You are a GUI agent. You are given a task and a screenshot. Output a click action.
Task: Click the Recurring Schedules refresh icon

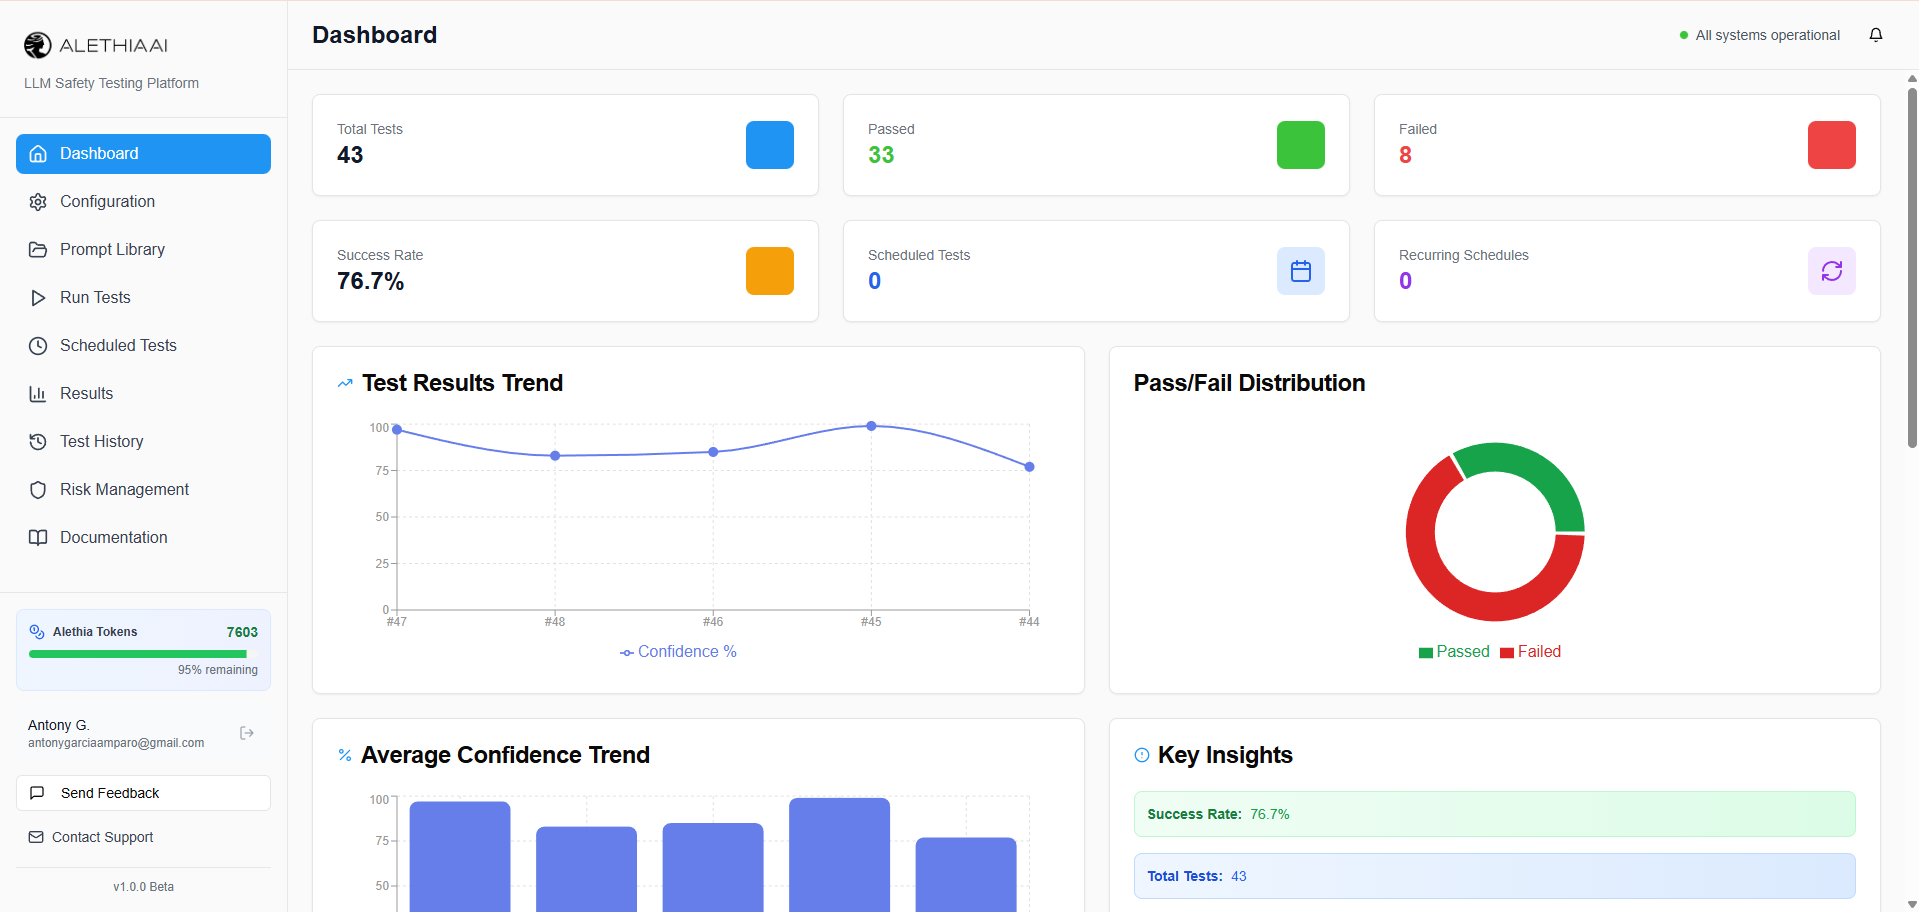(x=1831, y=271)
